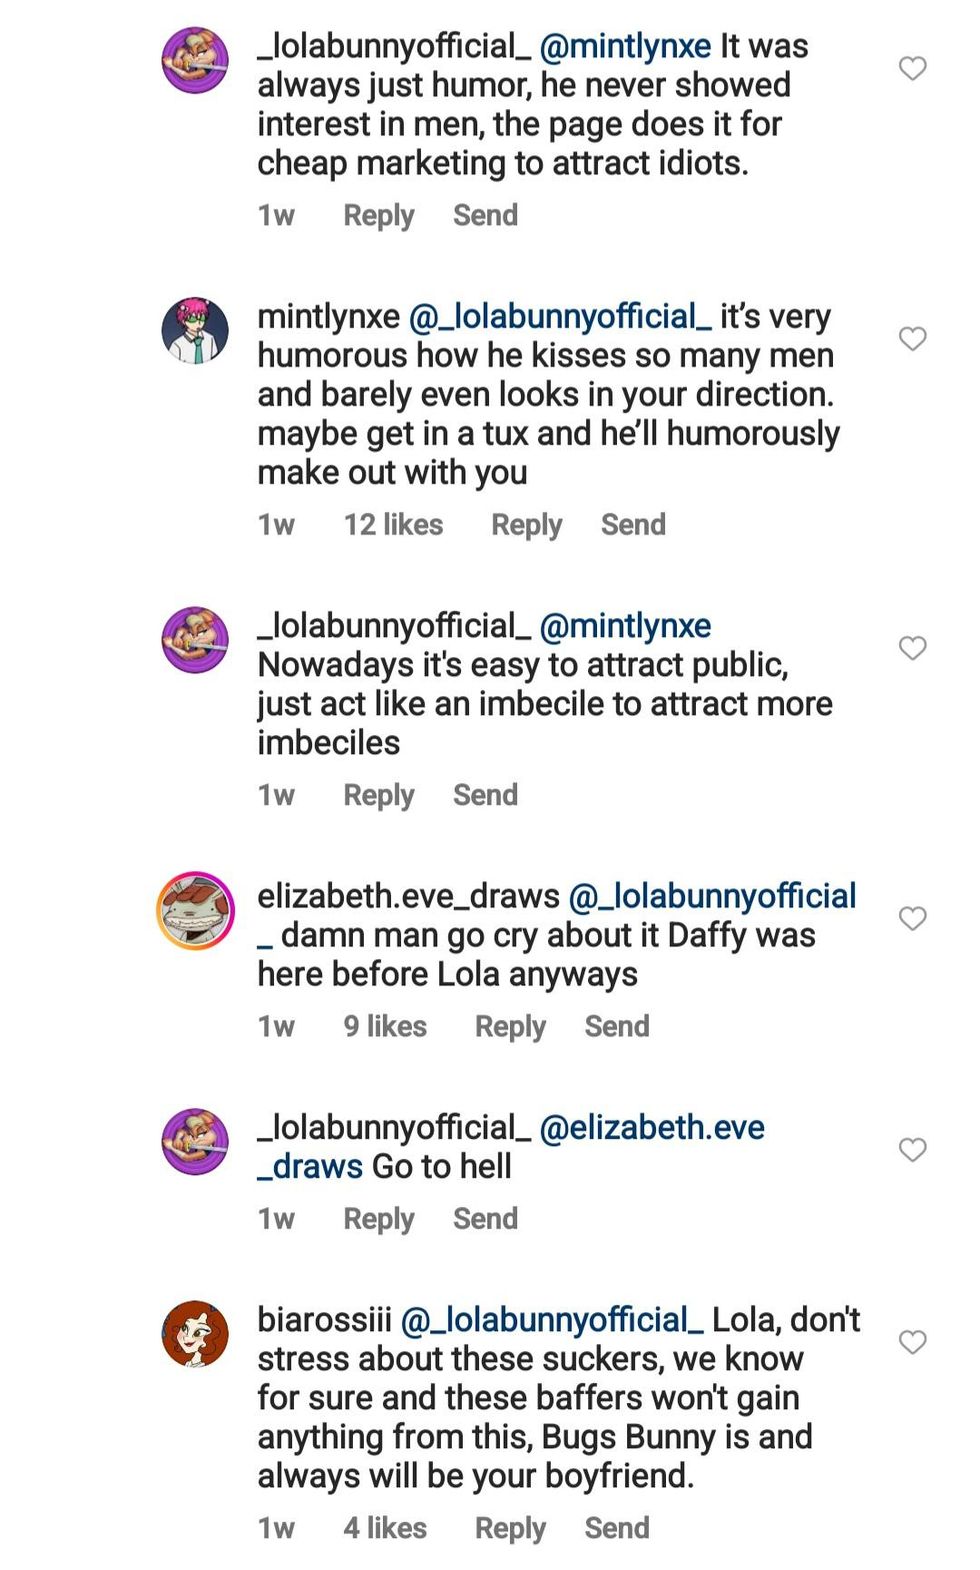Like the 'Nowadays it's easy' comment
Screen dimensions: 980x1570
(912, 648)
